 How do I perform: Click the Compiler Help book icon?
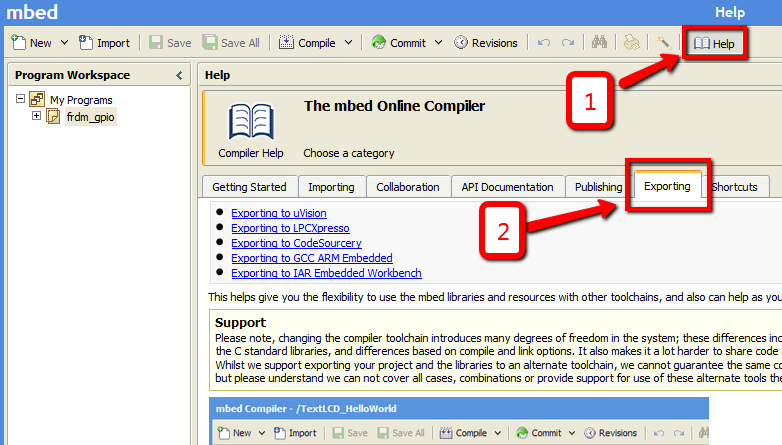[x=251, y=121]
